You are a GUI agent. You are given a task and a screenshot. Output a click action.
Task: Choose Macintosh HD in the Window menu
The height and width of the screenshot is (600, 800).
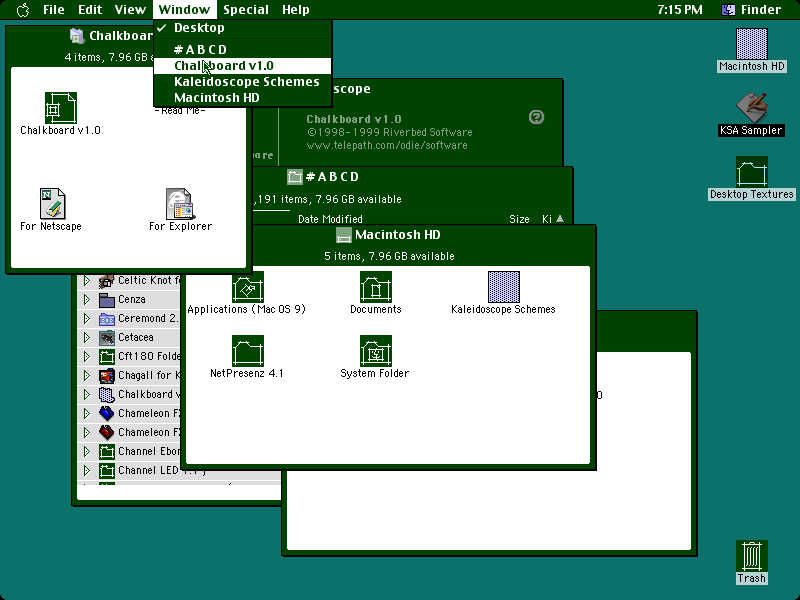click(242, 97)
